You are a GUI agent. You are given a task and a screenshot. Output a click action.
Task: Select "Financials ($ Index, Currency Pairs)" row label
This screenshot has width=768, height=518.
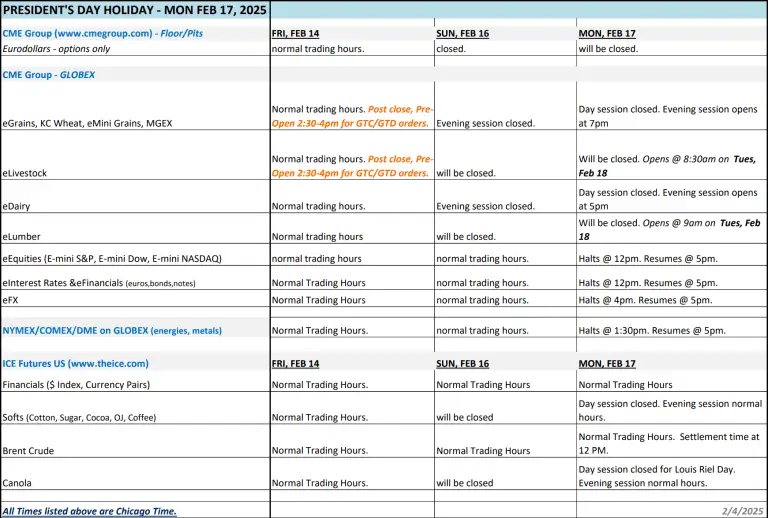(76, 385)
